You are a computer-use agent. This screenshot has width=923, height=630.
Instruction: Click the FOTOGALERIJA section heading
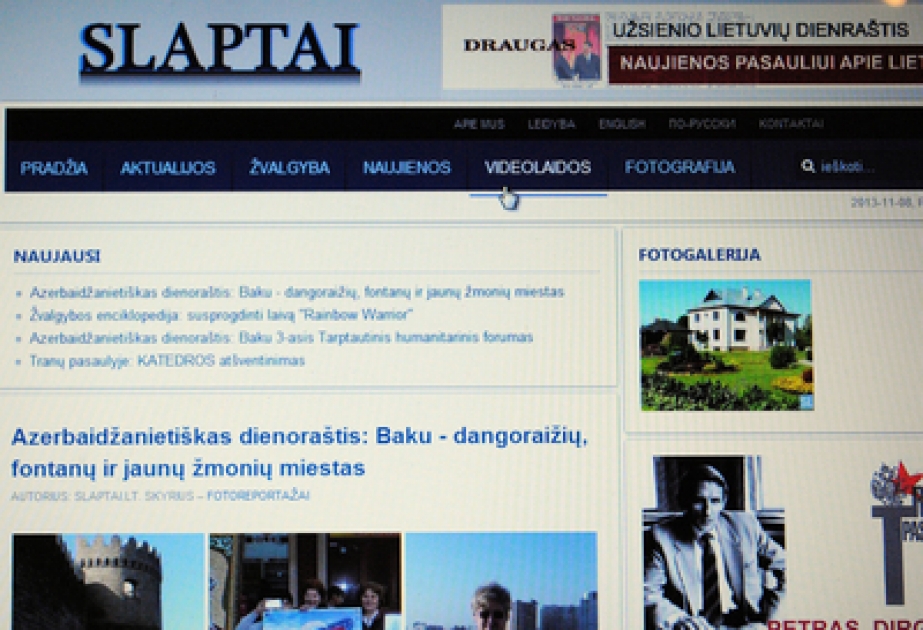[x=699, y=255]
